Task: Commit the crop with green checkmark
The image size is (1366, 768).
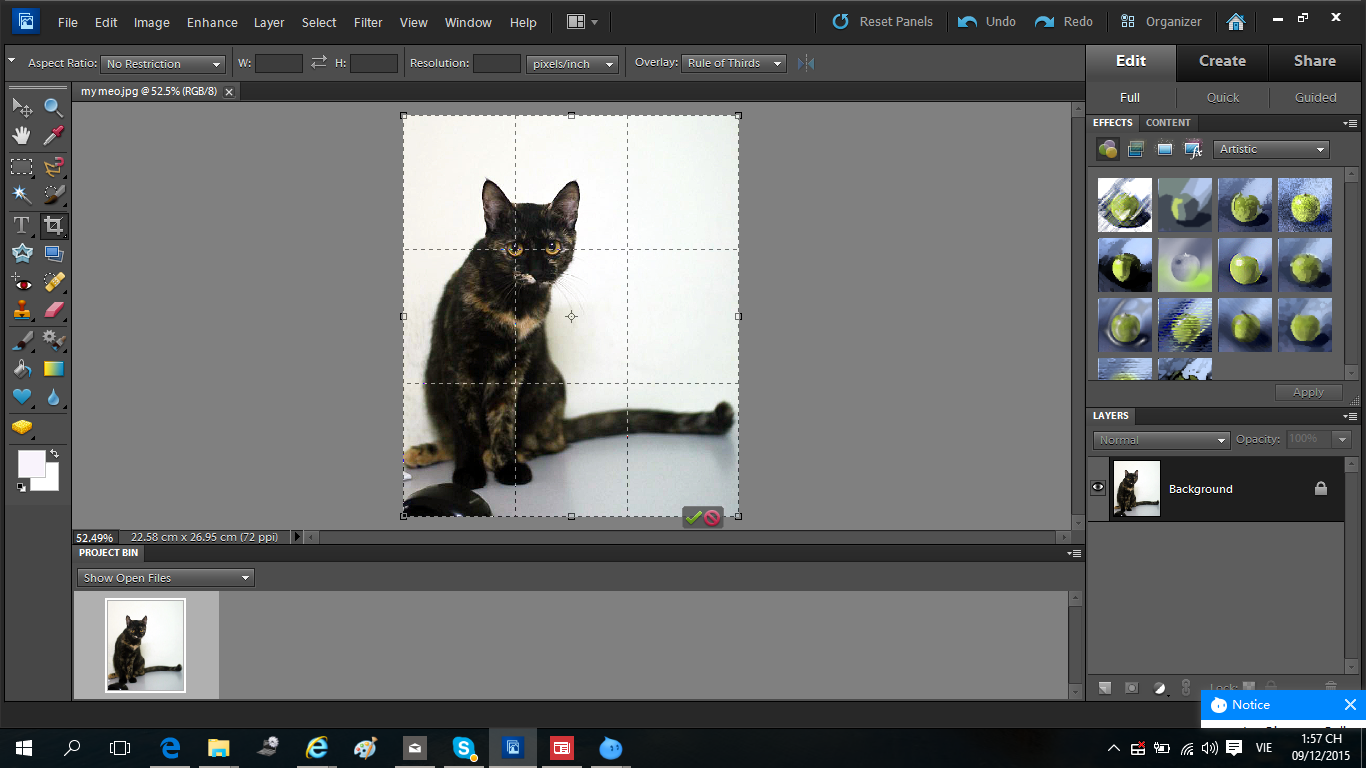Action: pos(693,517)
